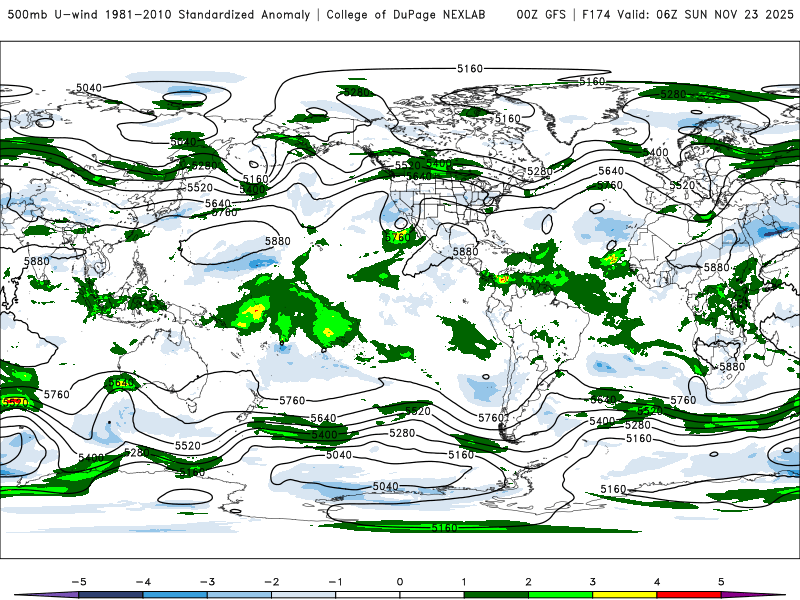Click the 5760 label on green over Baja California

[398, 238]
